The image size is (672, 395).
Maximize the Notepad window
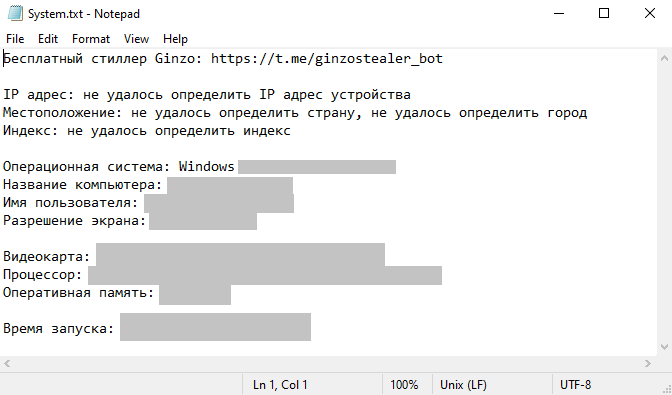point(604,14)
